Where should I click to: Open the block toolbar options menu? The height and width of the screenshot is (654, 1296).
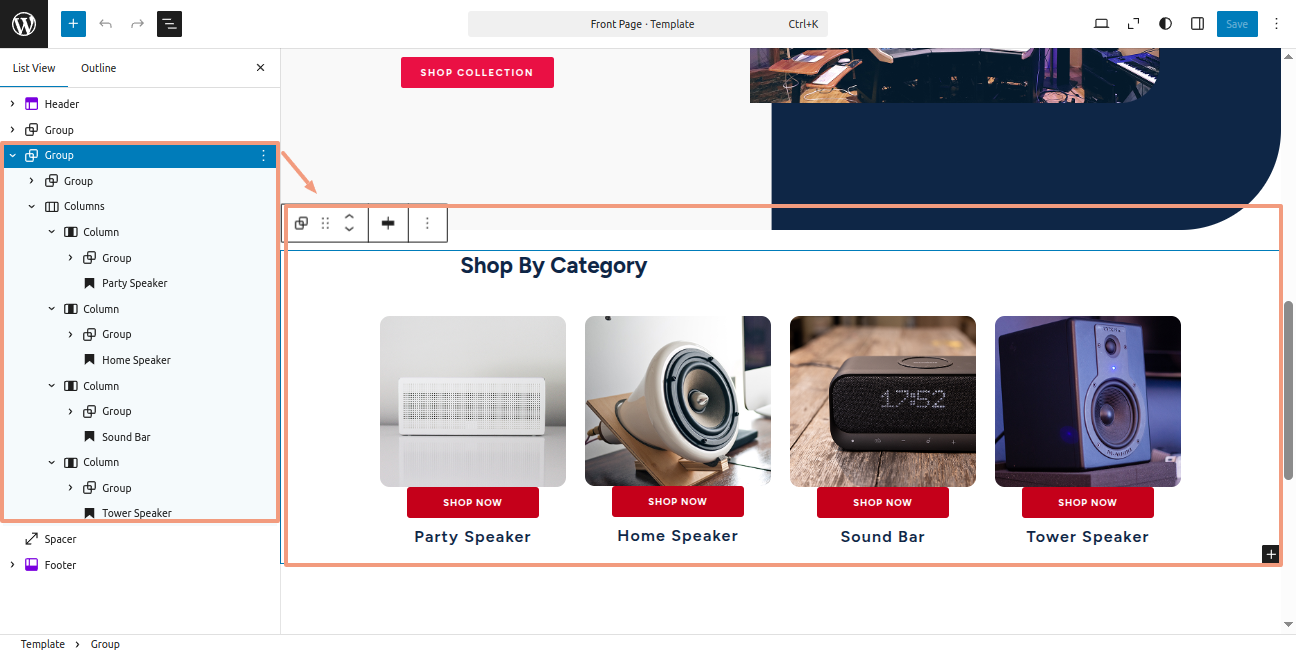(427, 223)
